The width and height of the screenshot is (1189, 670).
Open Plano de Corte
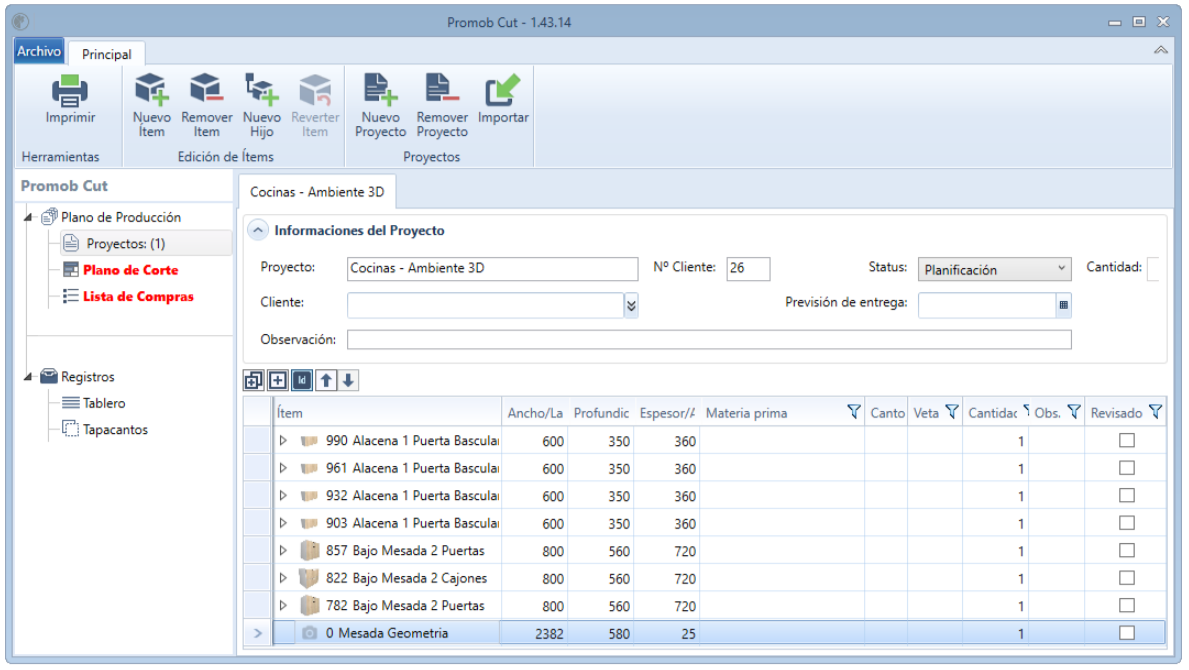[x=130, y=270]
